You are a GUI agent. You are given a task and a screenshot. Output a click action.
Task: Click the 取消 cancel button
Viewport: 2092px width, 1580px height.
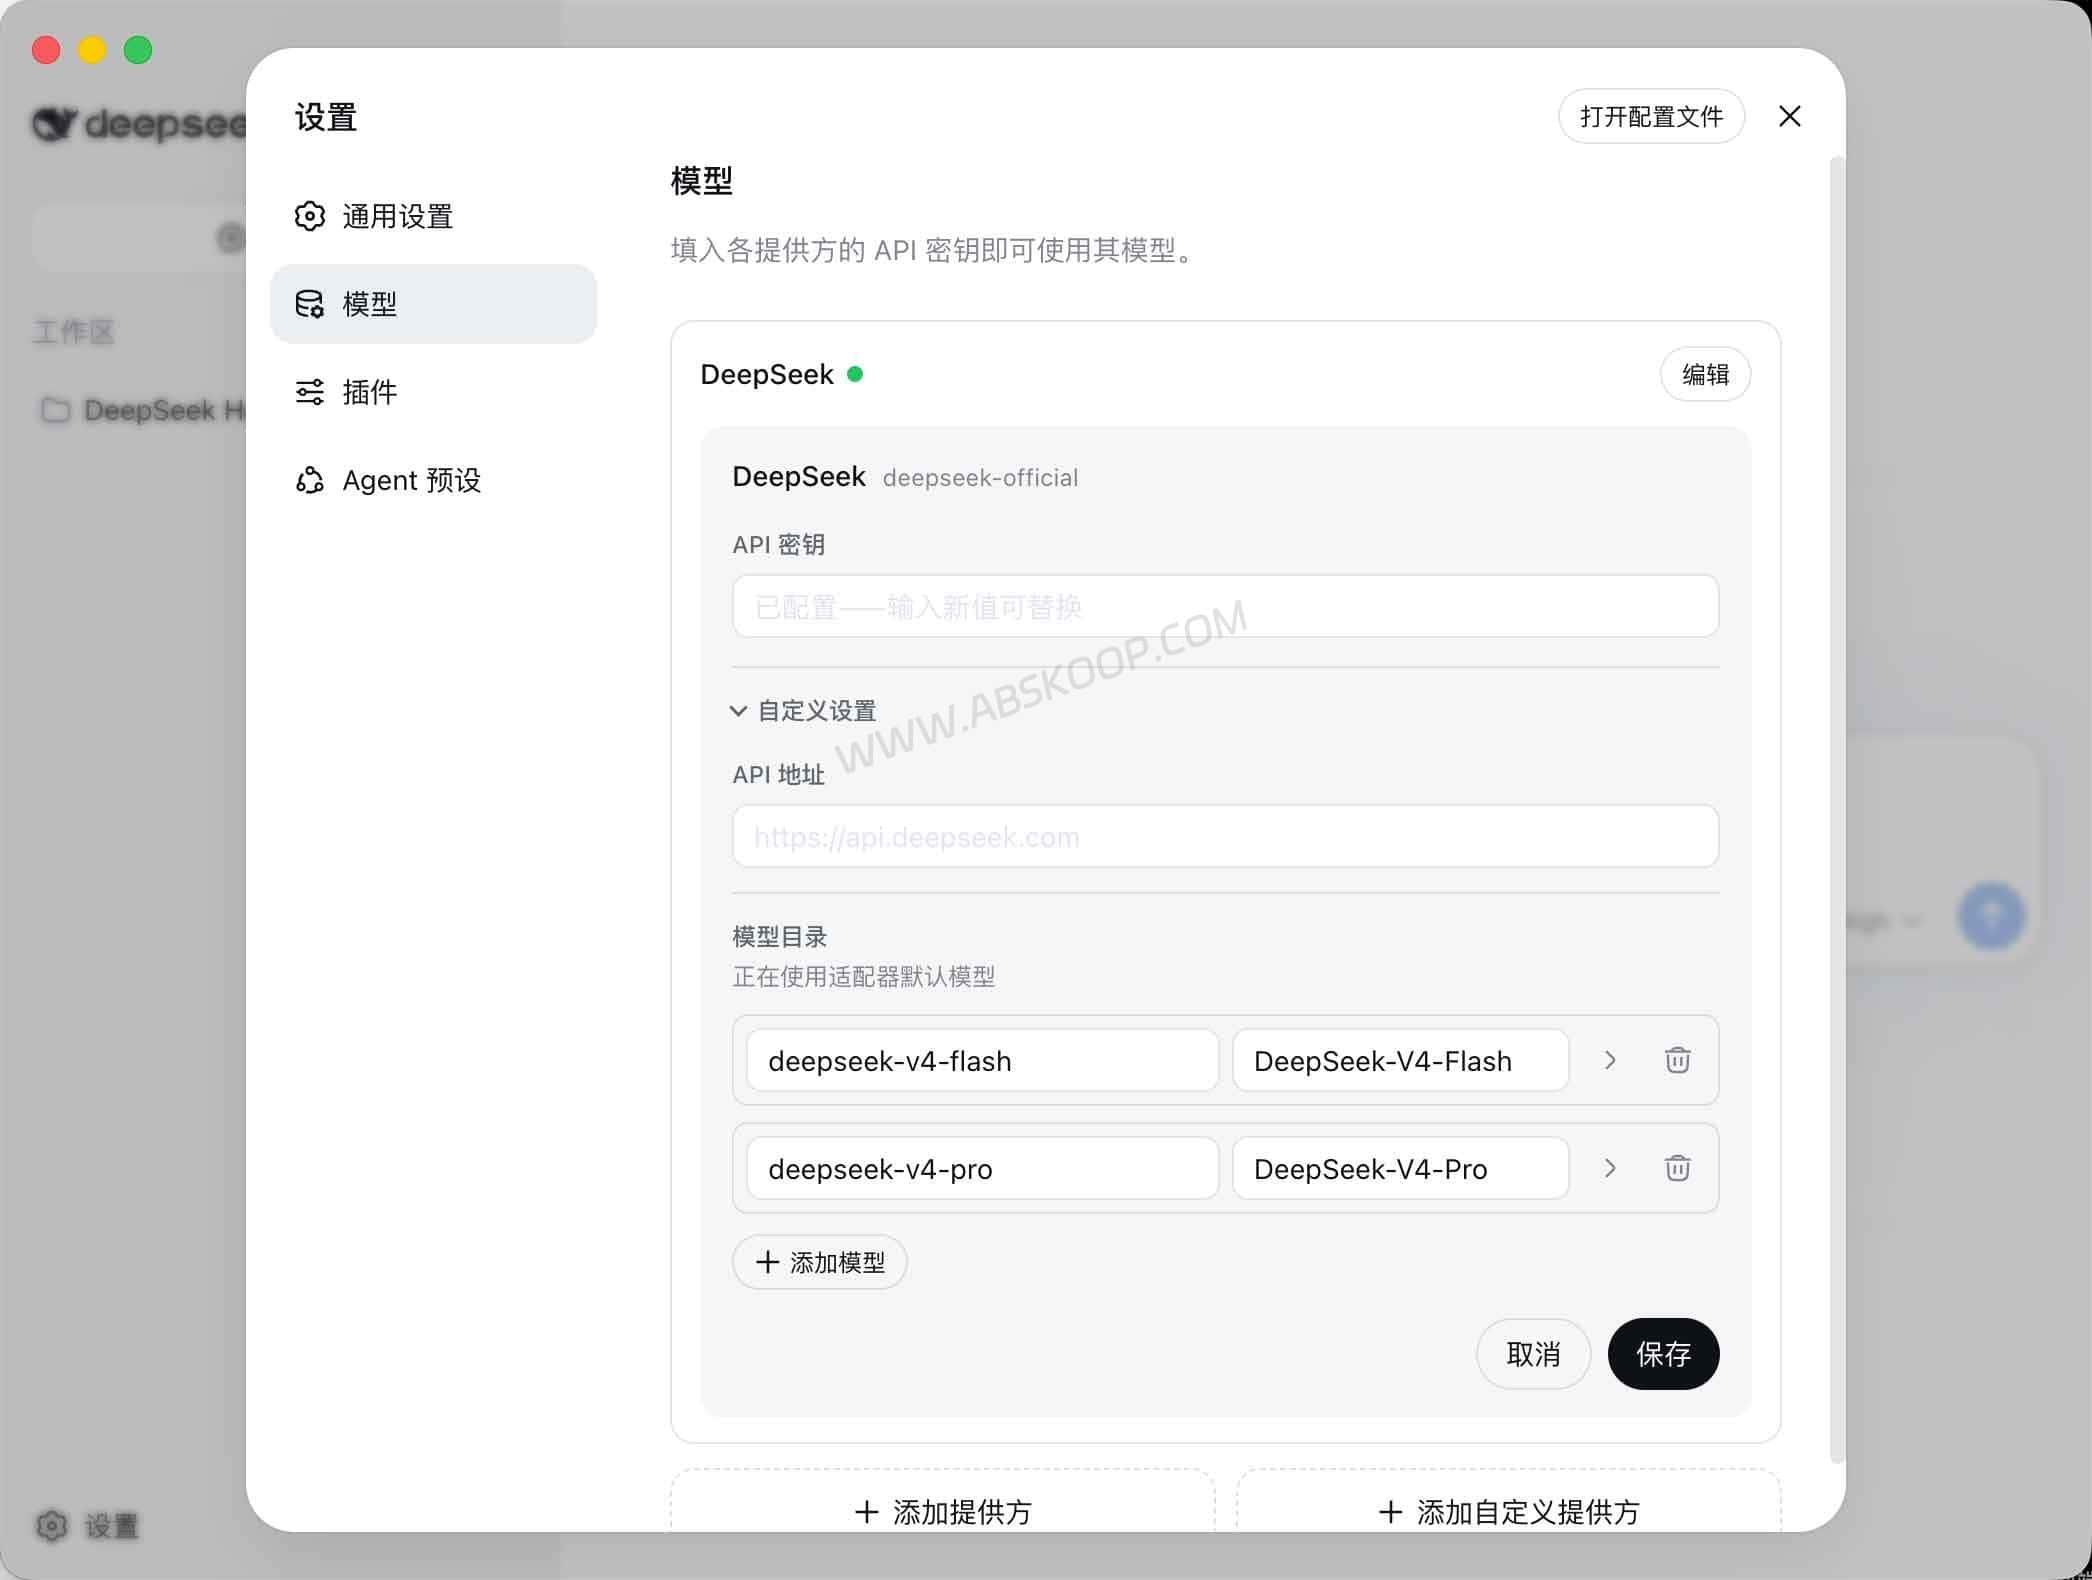1533,1354
